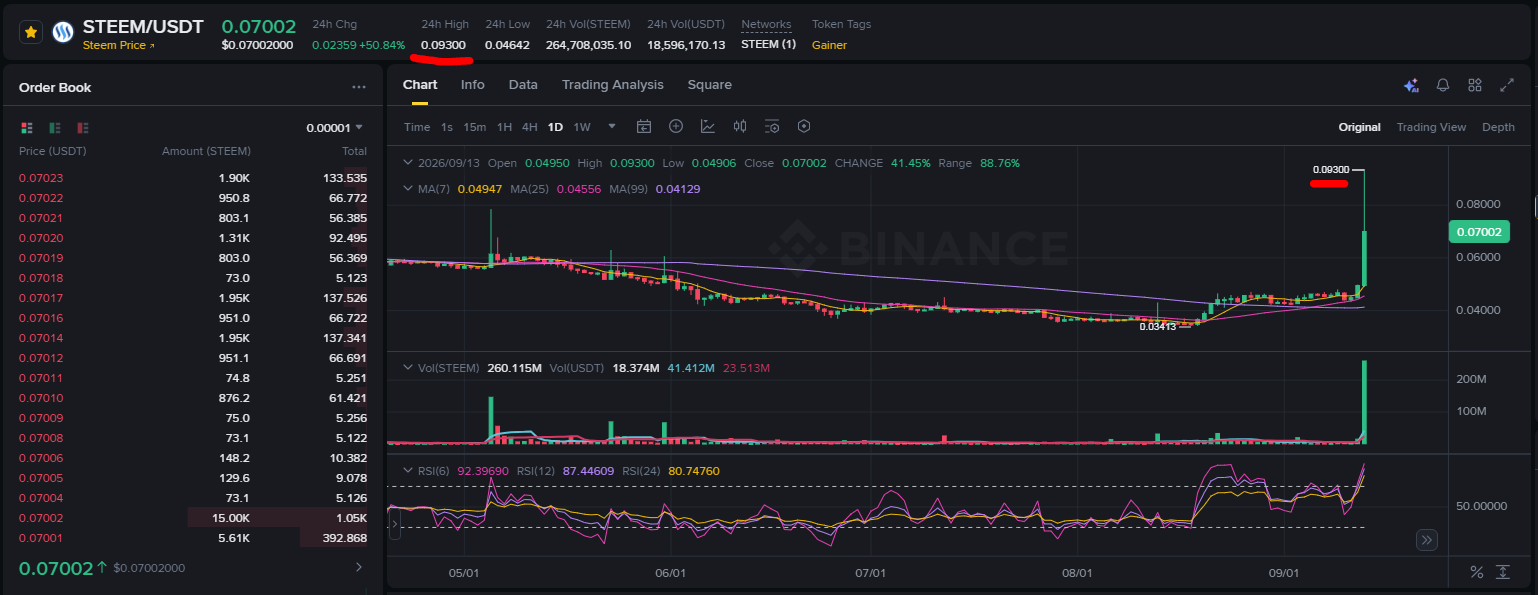Click the add indicator plus-circle icon

[x=676, y=127]
